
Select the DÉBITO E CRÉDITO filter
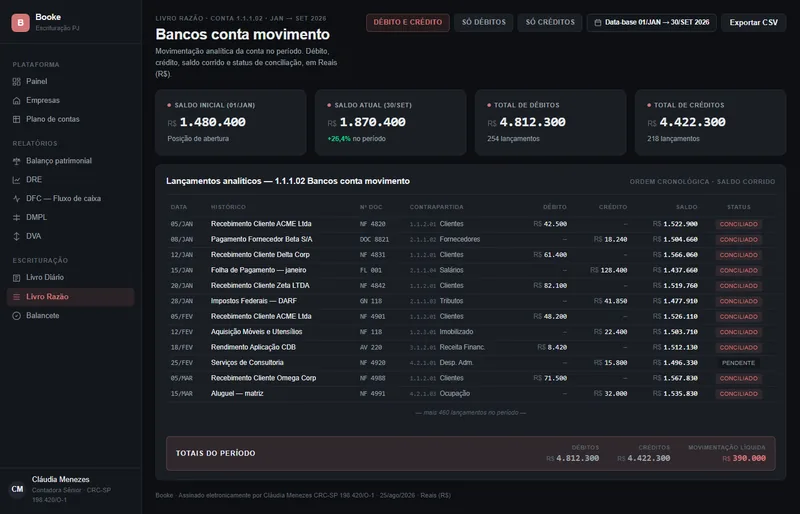tap(408, 22)
